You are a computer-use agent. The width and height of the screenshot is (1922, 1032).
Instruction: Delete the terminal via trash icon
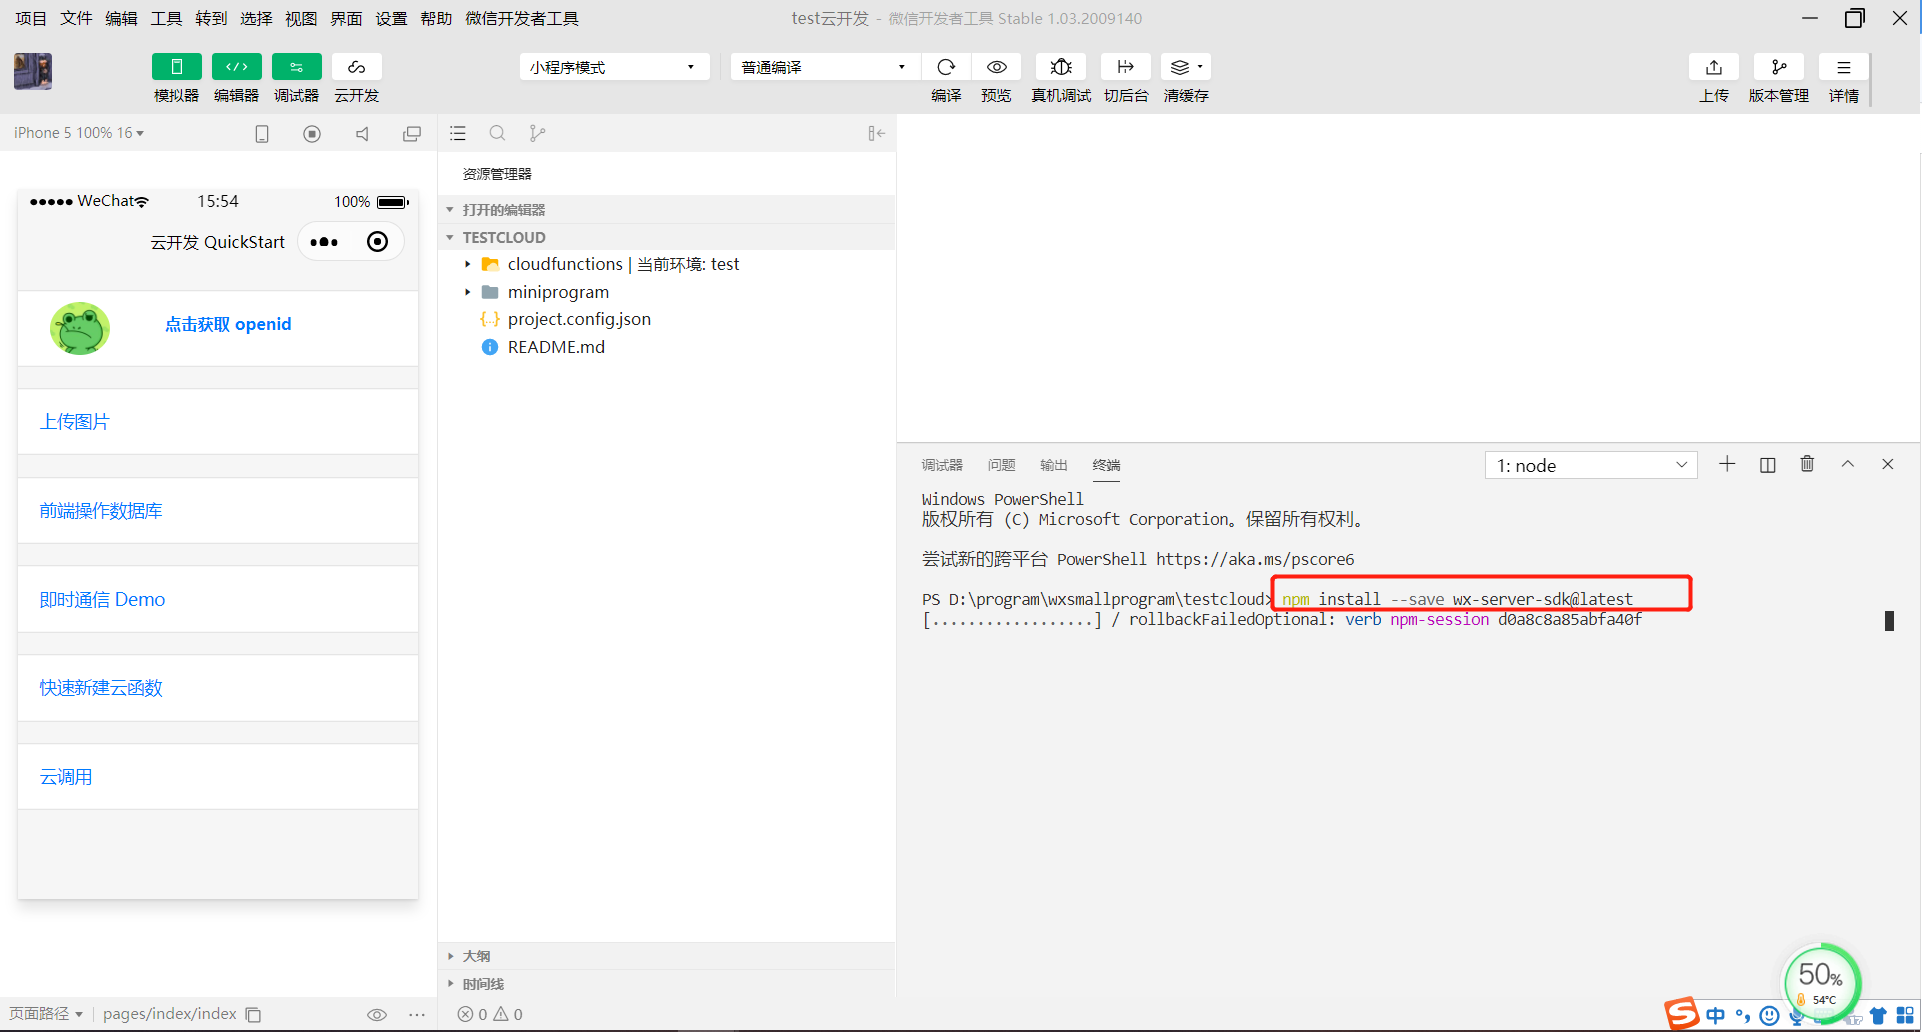click(1807, 464)
